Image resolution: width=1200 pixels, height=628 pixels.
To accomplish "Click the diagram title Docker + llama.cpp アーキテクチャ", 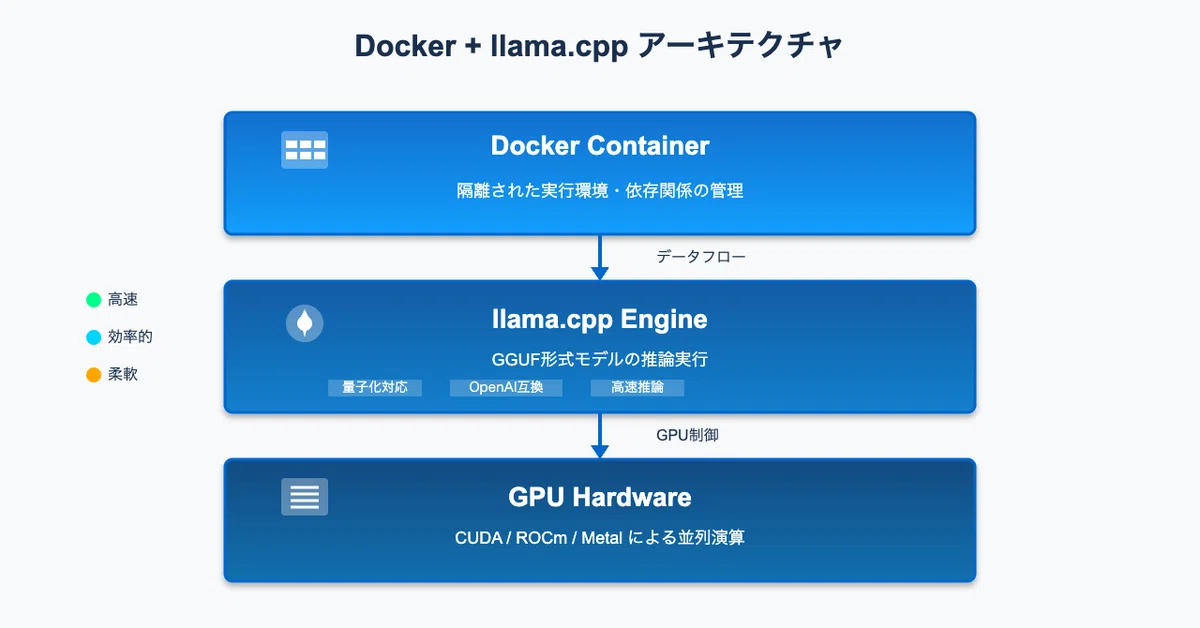I will (x=600, y=47).
